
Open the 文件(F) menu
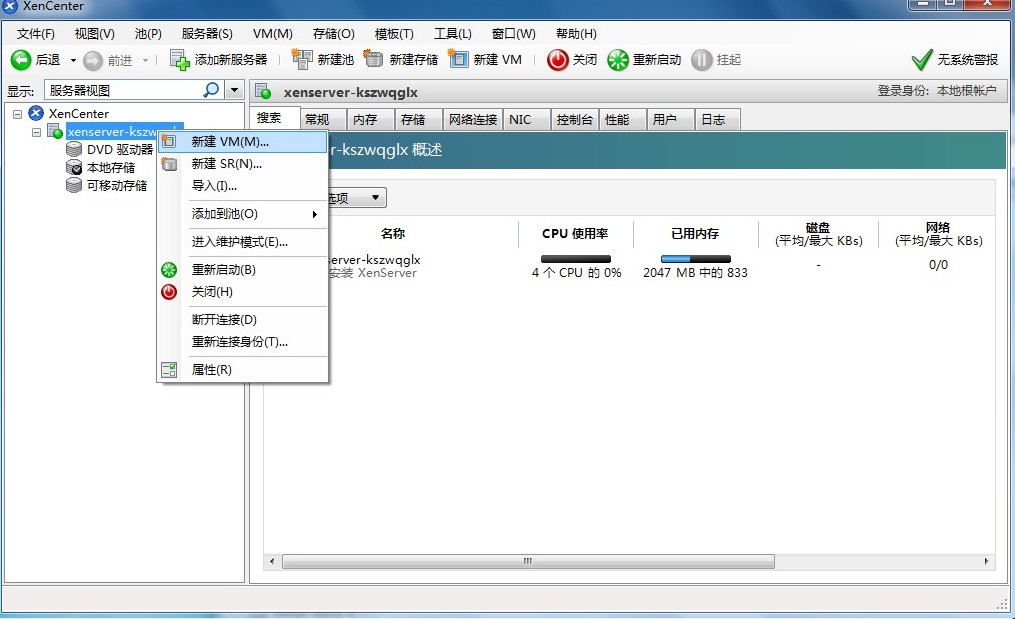pyautogui.click(x=36, y=34)
